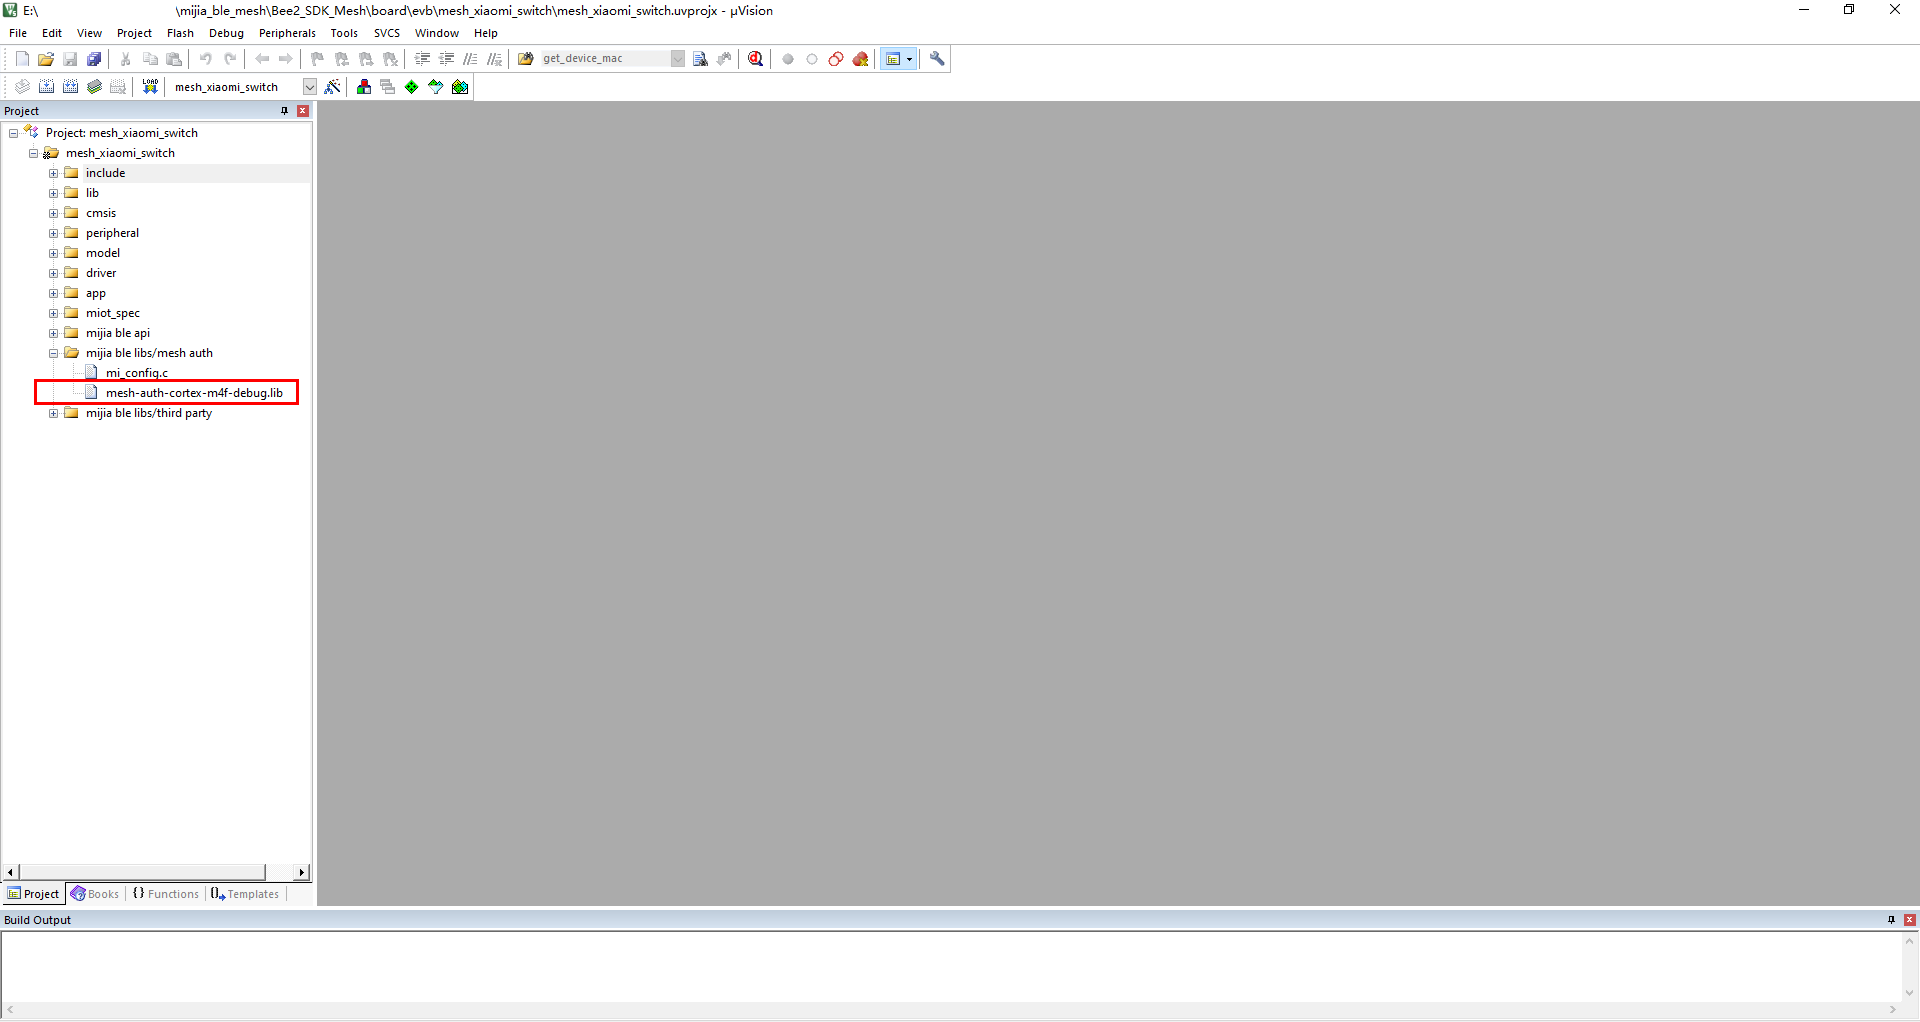The image size is (1920, 1022).
Task: Open a file with the Open toolbar icon
Action: (x=46, y=59)
